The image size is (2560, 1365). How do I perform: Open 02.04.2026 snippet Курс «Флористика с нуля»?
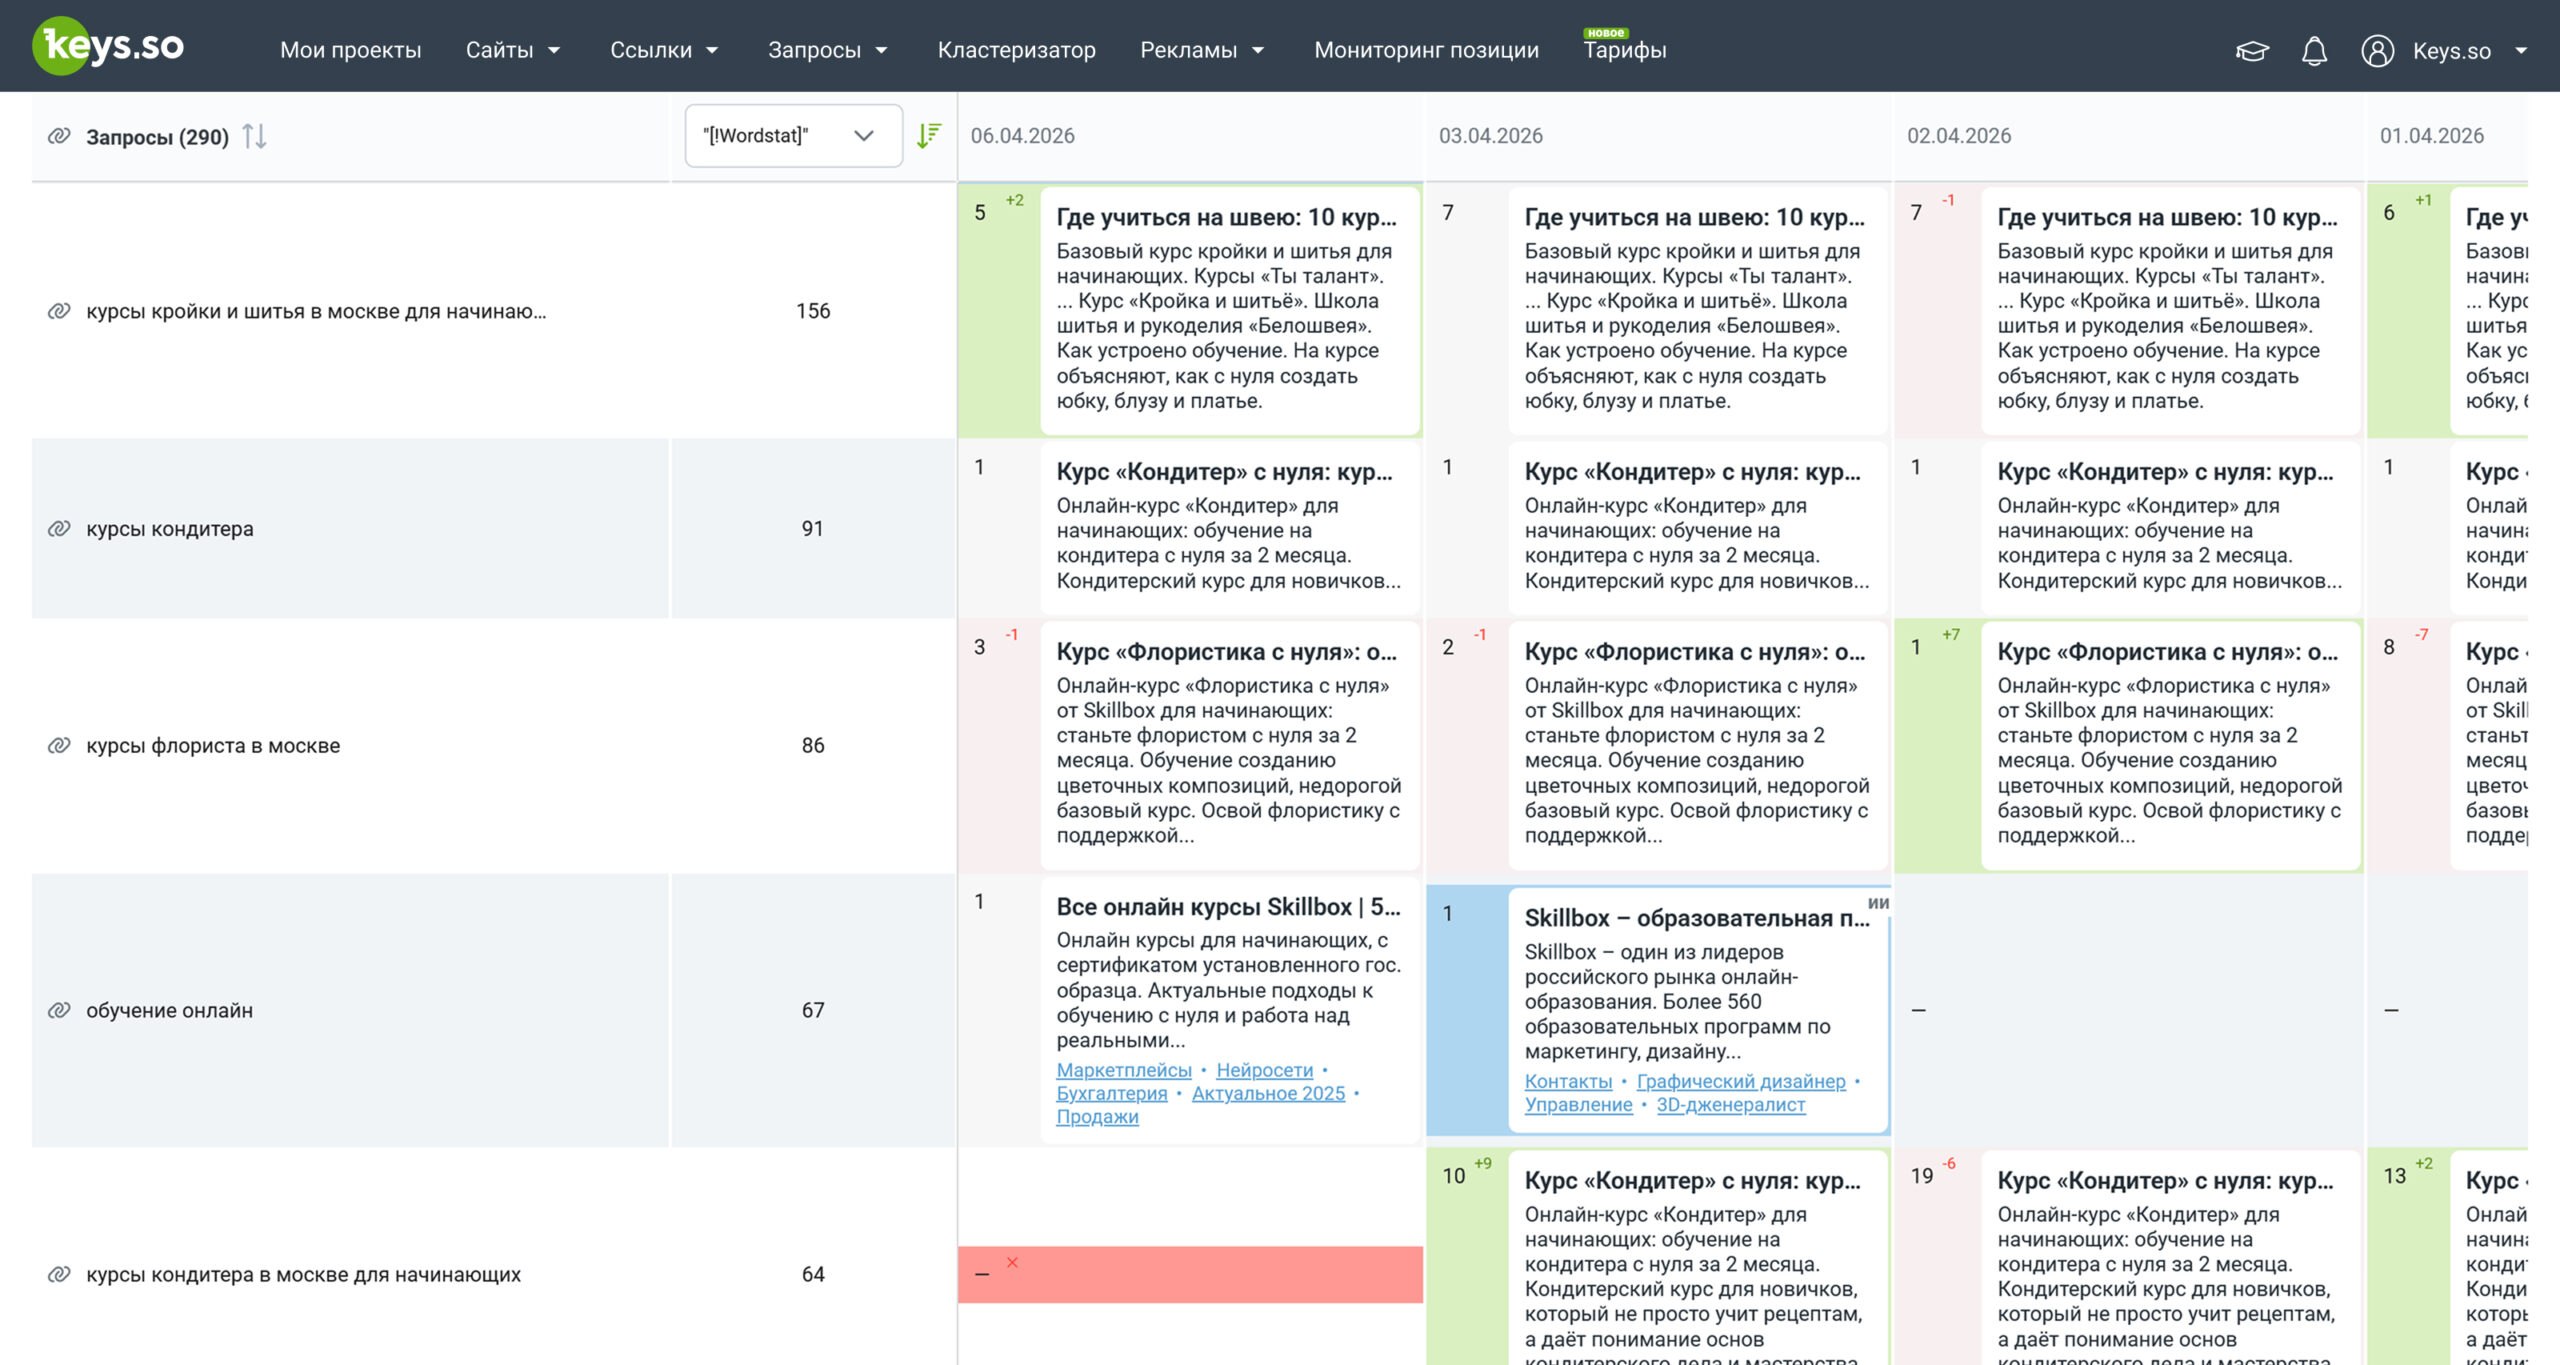click(2171, 745)
